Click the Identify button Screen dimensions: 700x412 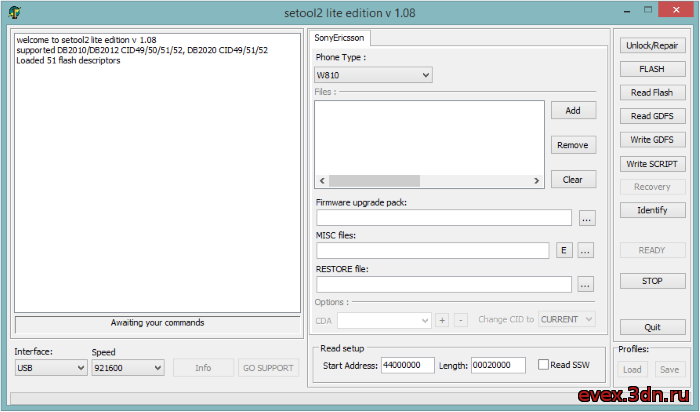coord(652,210)
